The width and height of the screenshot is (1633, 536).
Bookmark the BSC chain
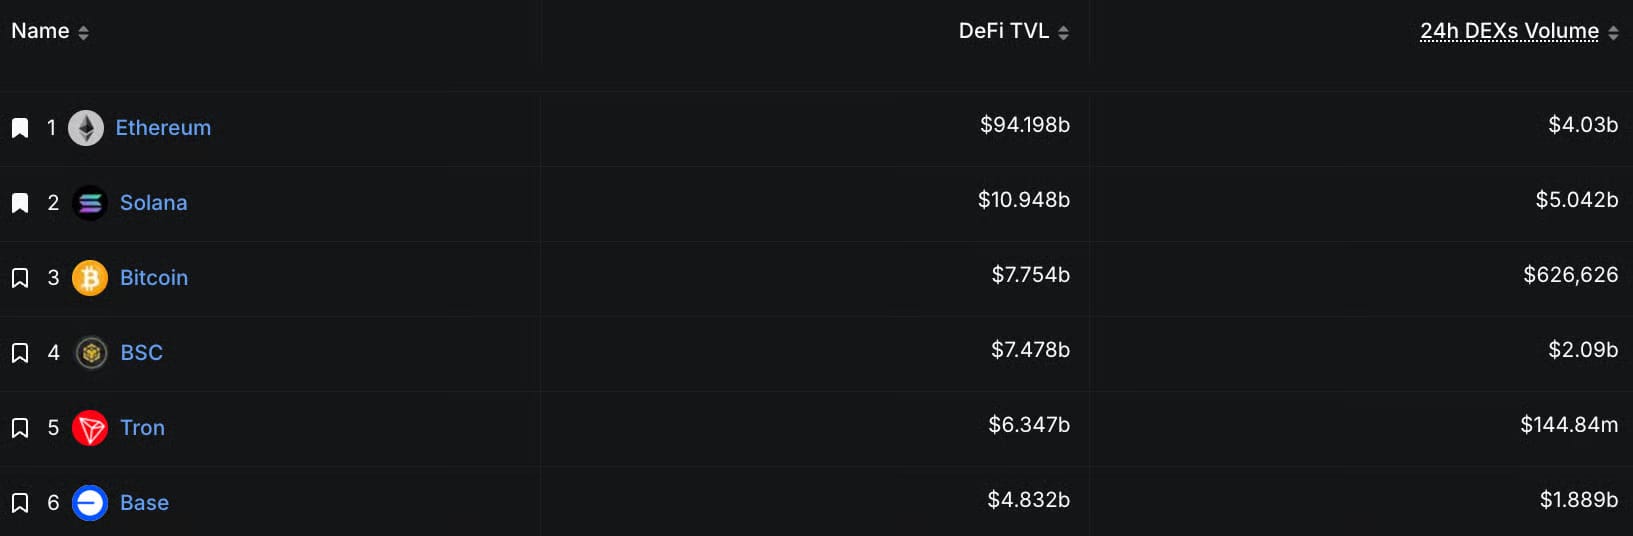pyautogui.click(x=20, y=353)
